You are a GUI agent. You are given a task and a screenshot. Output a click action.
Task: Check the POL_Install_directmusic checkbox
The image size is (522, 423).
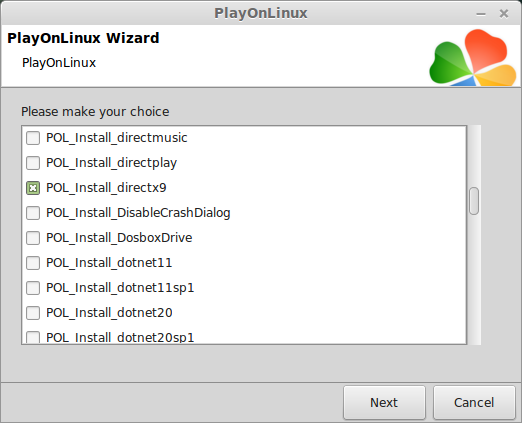click(33, 138)
